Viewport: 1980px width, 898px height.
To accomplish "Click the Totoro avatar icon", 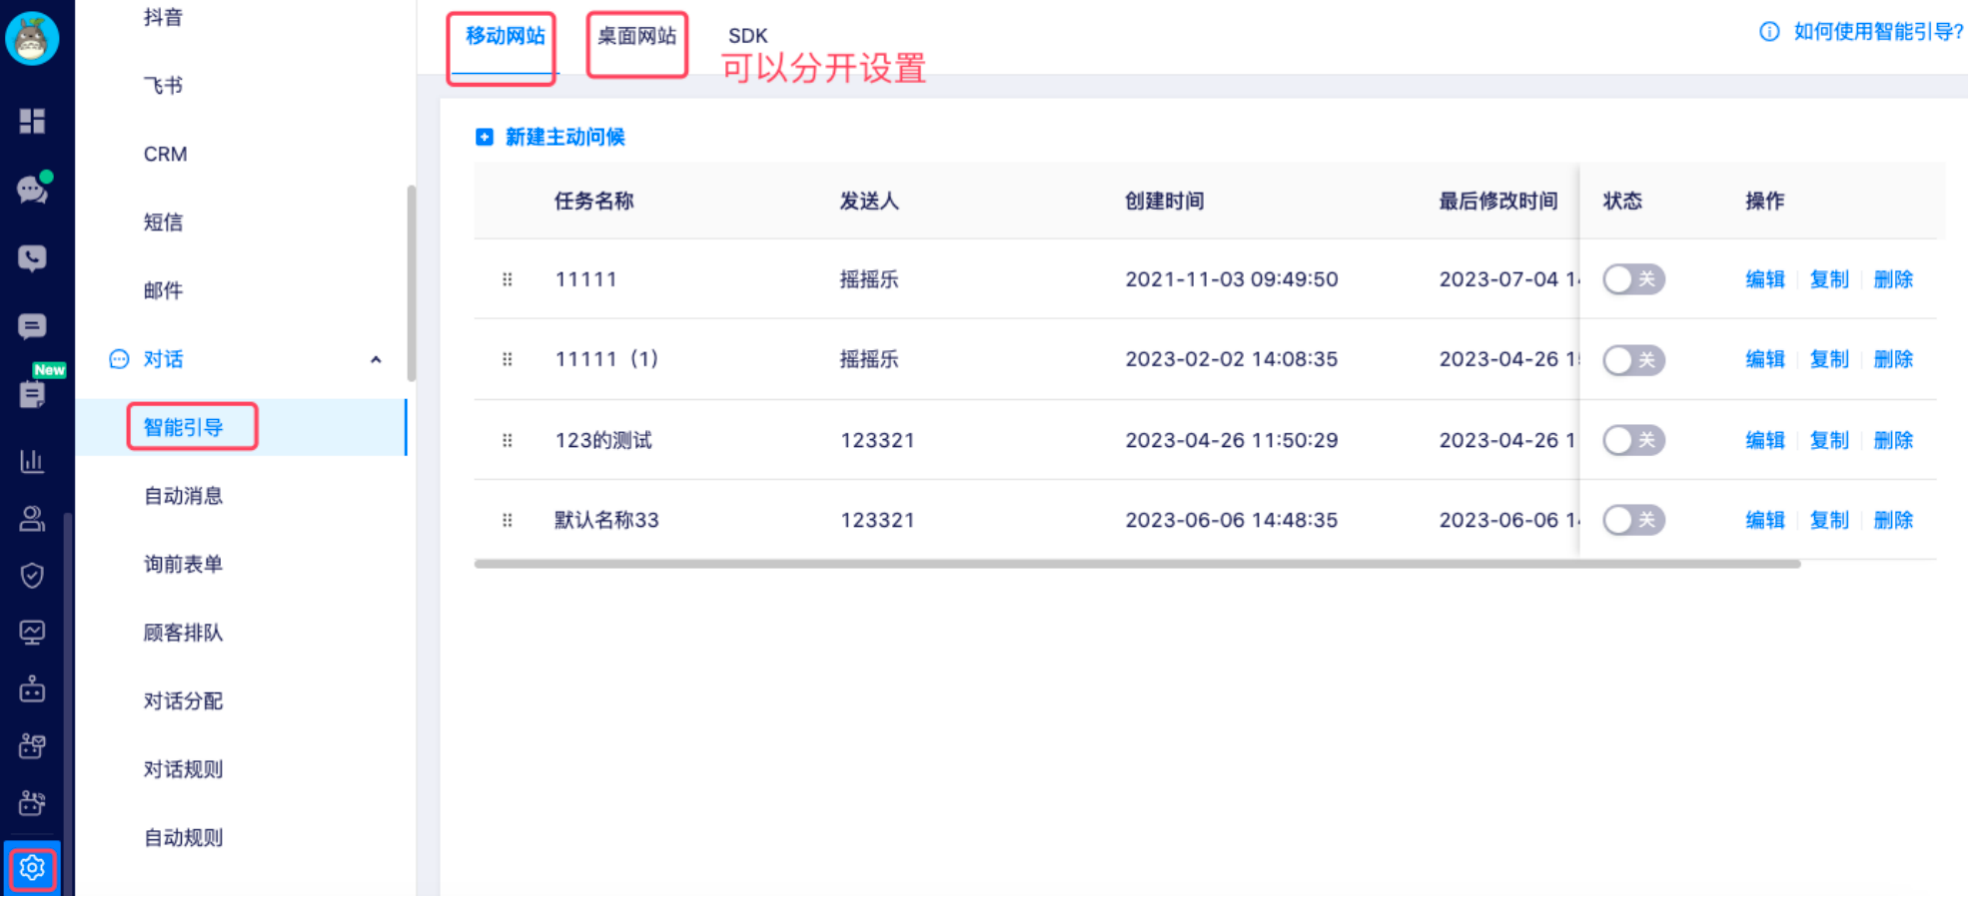I will (32, 38).
